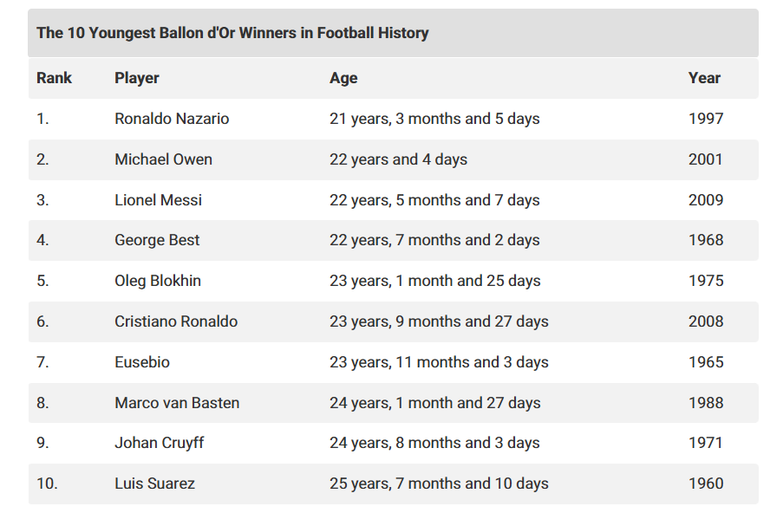
Task: Click the age '22 years and 4 days'
Action: pyautogui.click(x=398, y=159)
